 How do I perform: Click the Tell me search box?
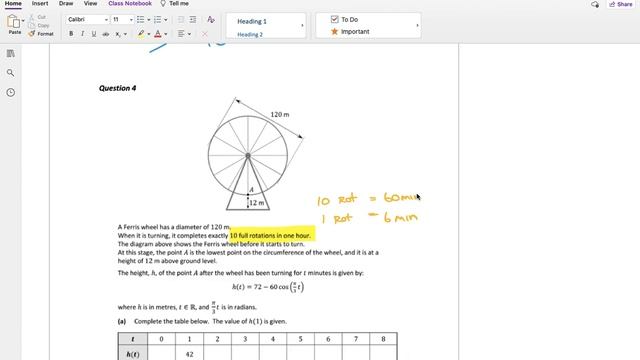click(175, 4)
